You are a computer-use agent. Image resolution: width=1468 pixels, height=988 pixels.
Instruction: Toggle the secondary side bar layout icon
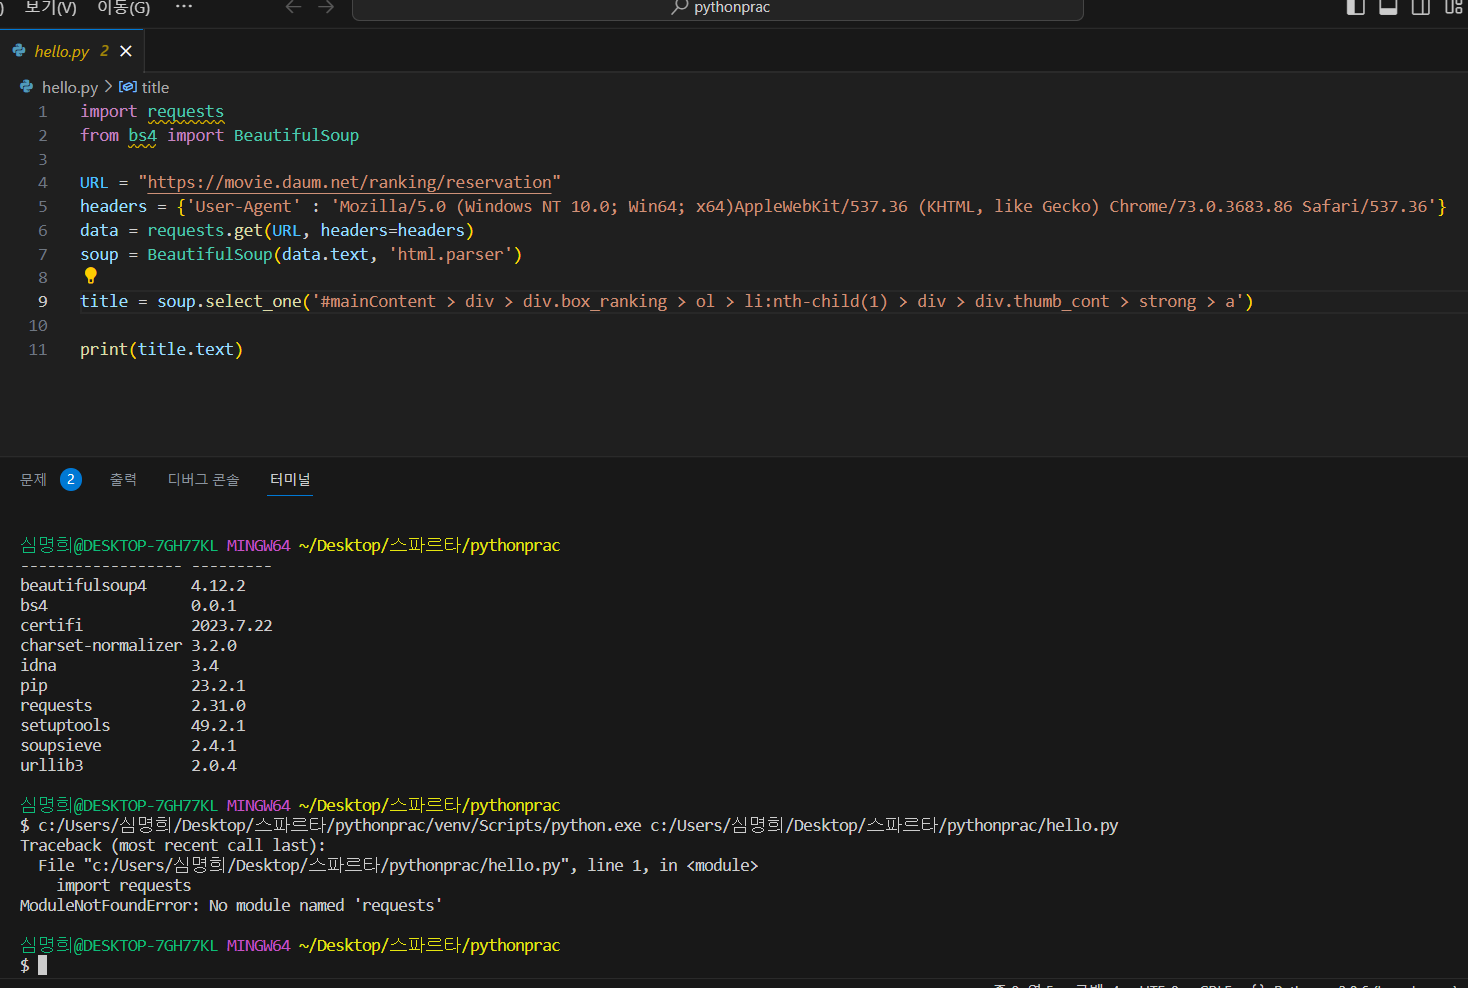pyautogui.click(x=1420, y=7)
